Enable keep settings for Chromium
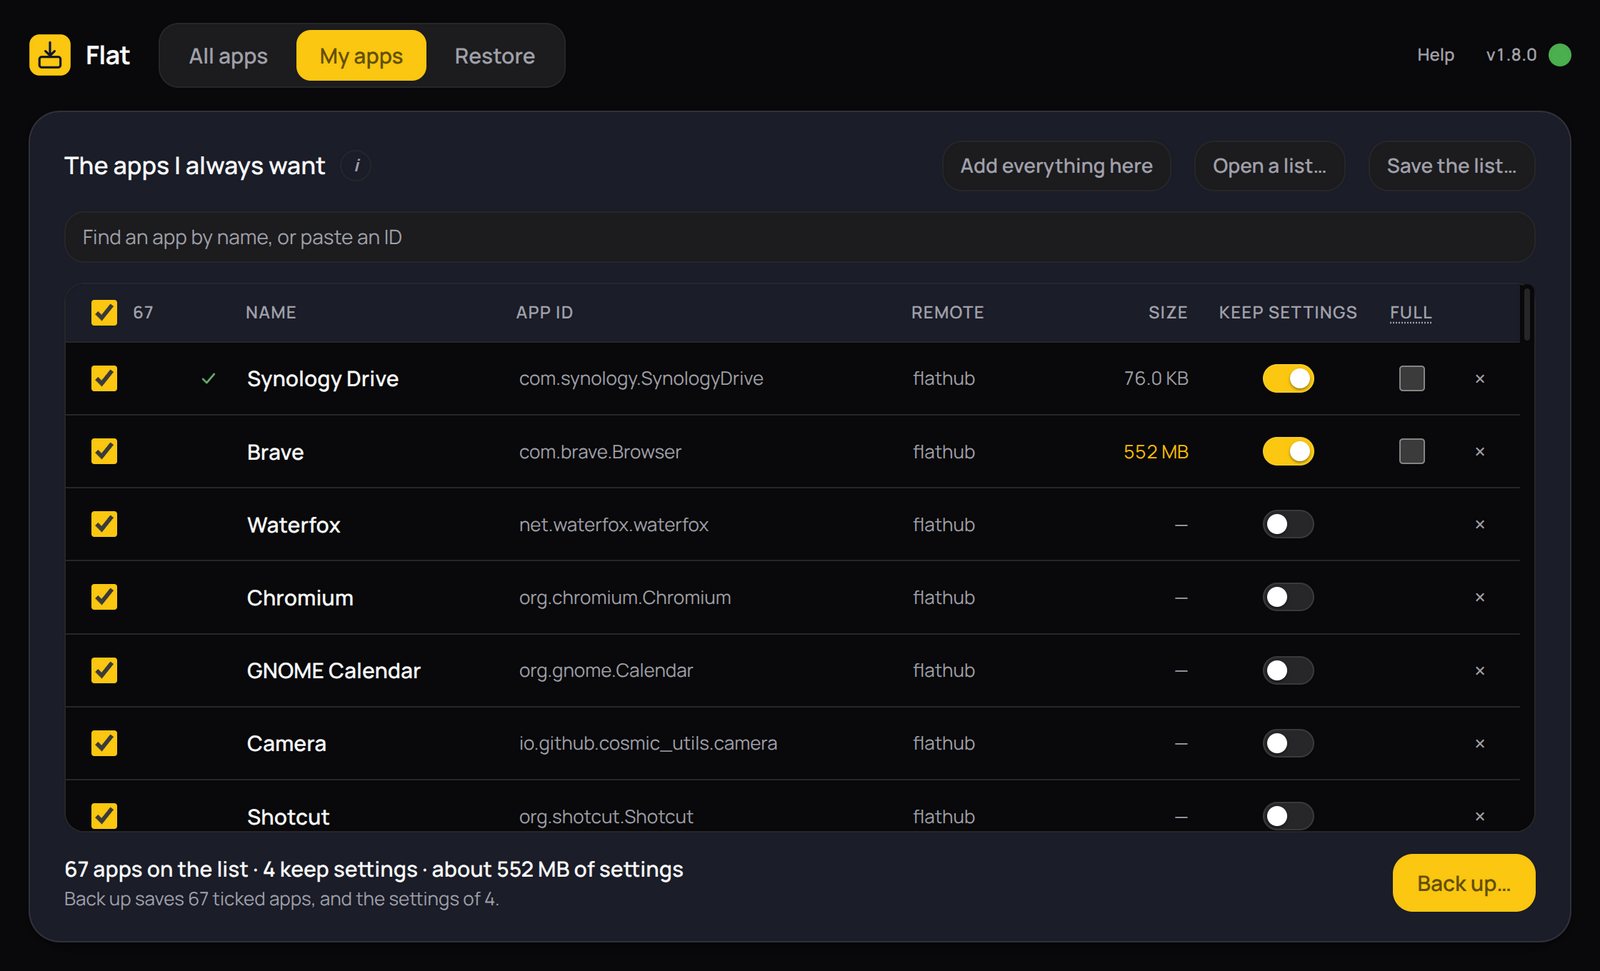This screenshot has width=1600, height=971. coord(1288,597)
